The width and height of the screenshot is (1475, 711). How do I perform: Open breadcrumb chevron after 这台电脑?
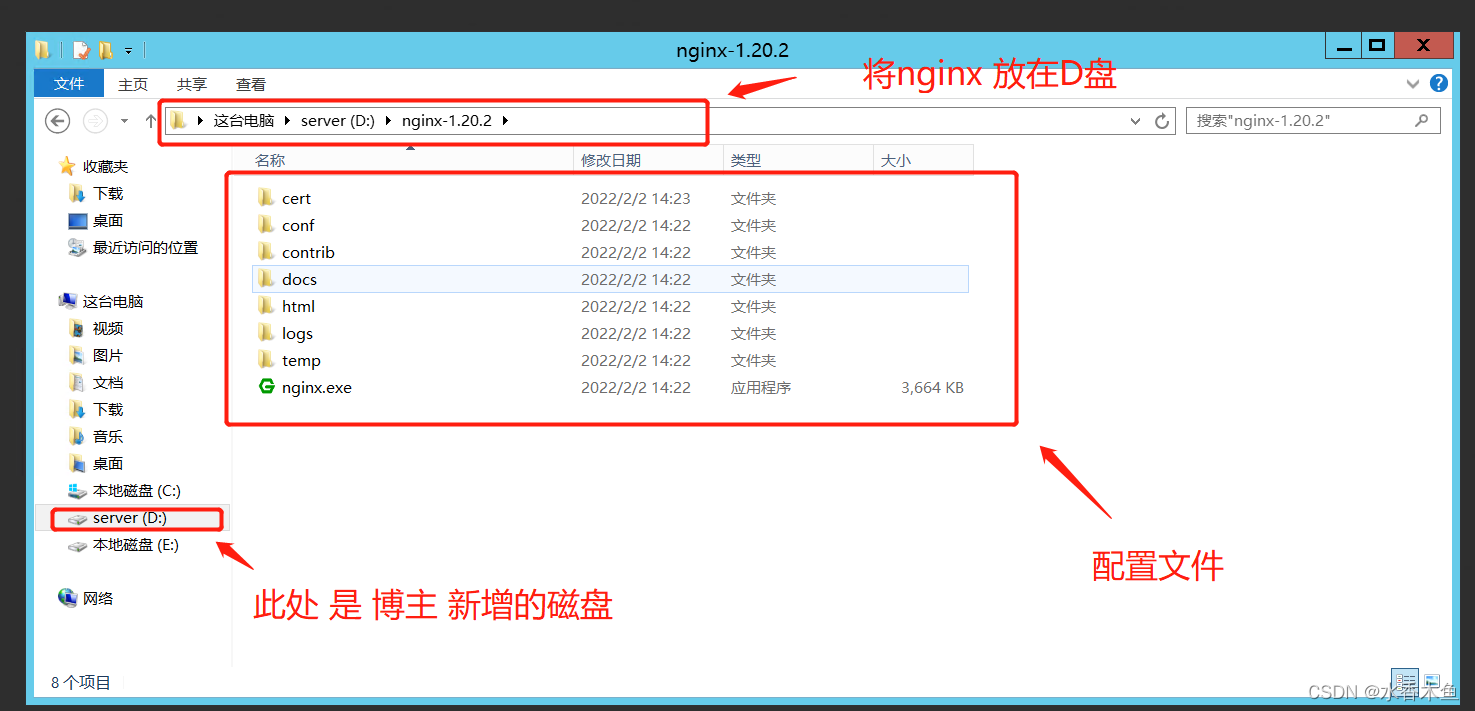tap(288, 121)
